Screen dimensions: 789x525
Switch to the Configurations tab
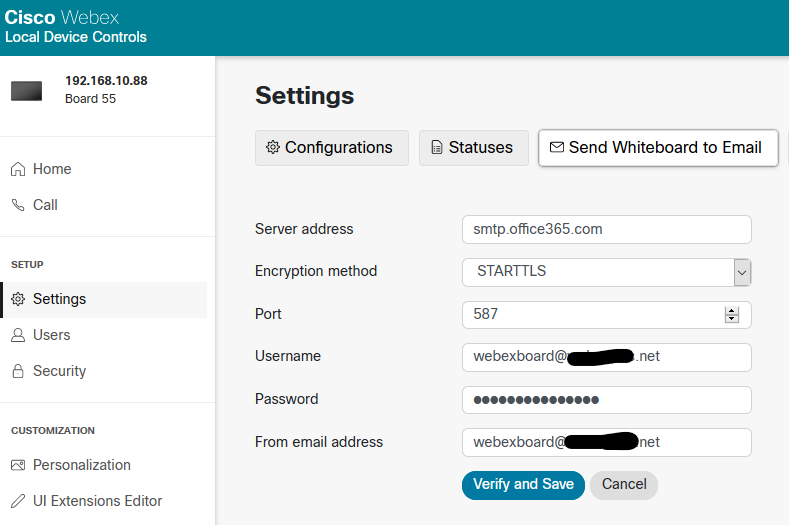pos(332,148)
